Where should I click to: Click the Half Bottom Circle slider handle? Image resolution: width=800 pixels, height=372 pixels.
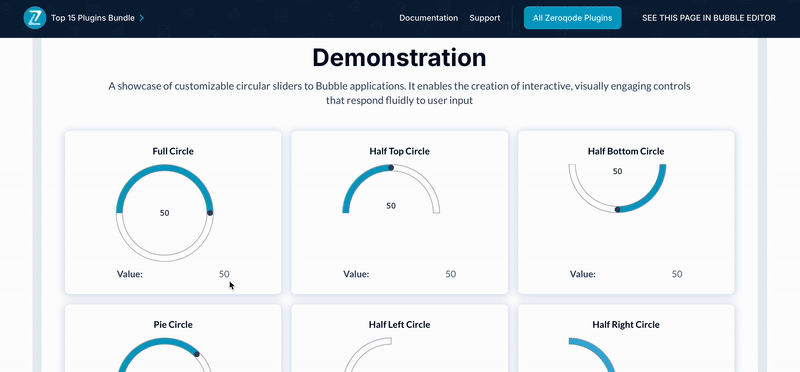(617, 209)
